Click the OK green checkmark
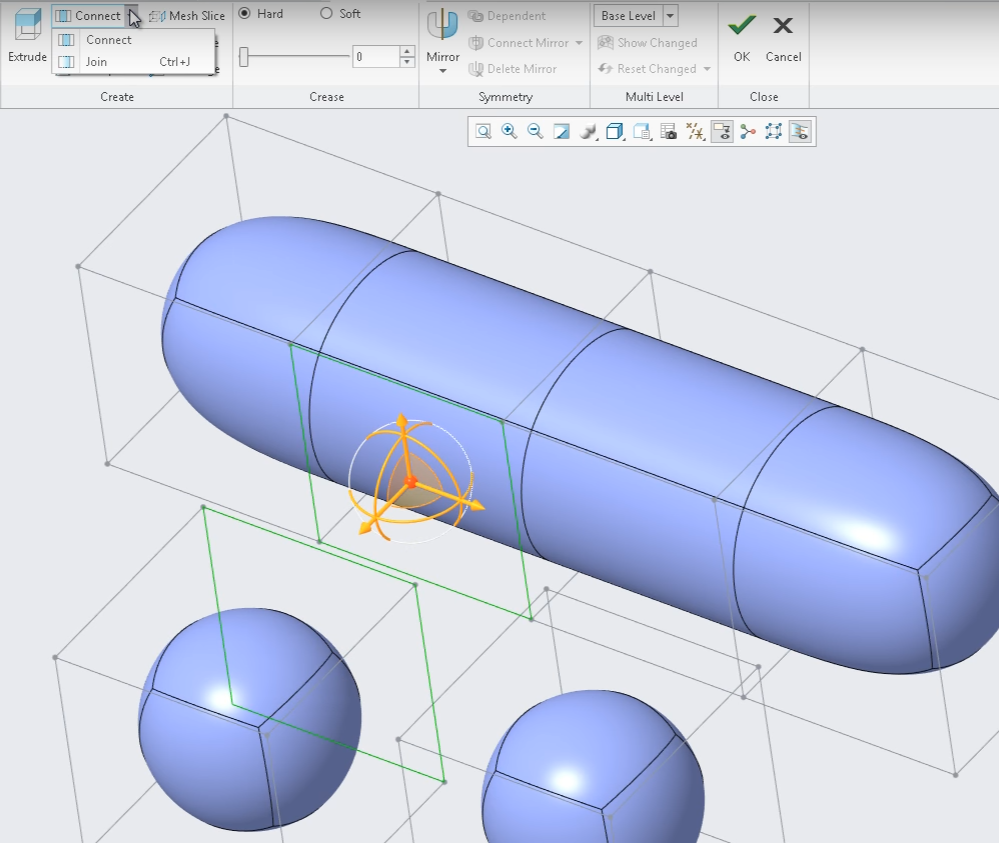 click(742, 25)
